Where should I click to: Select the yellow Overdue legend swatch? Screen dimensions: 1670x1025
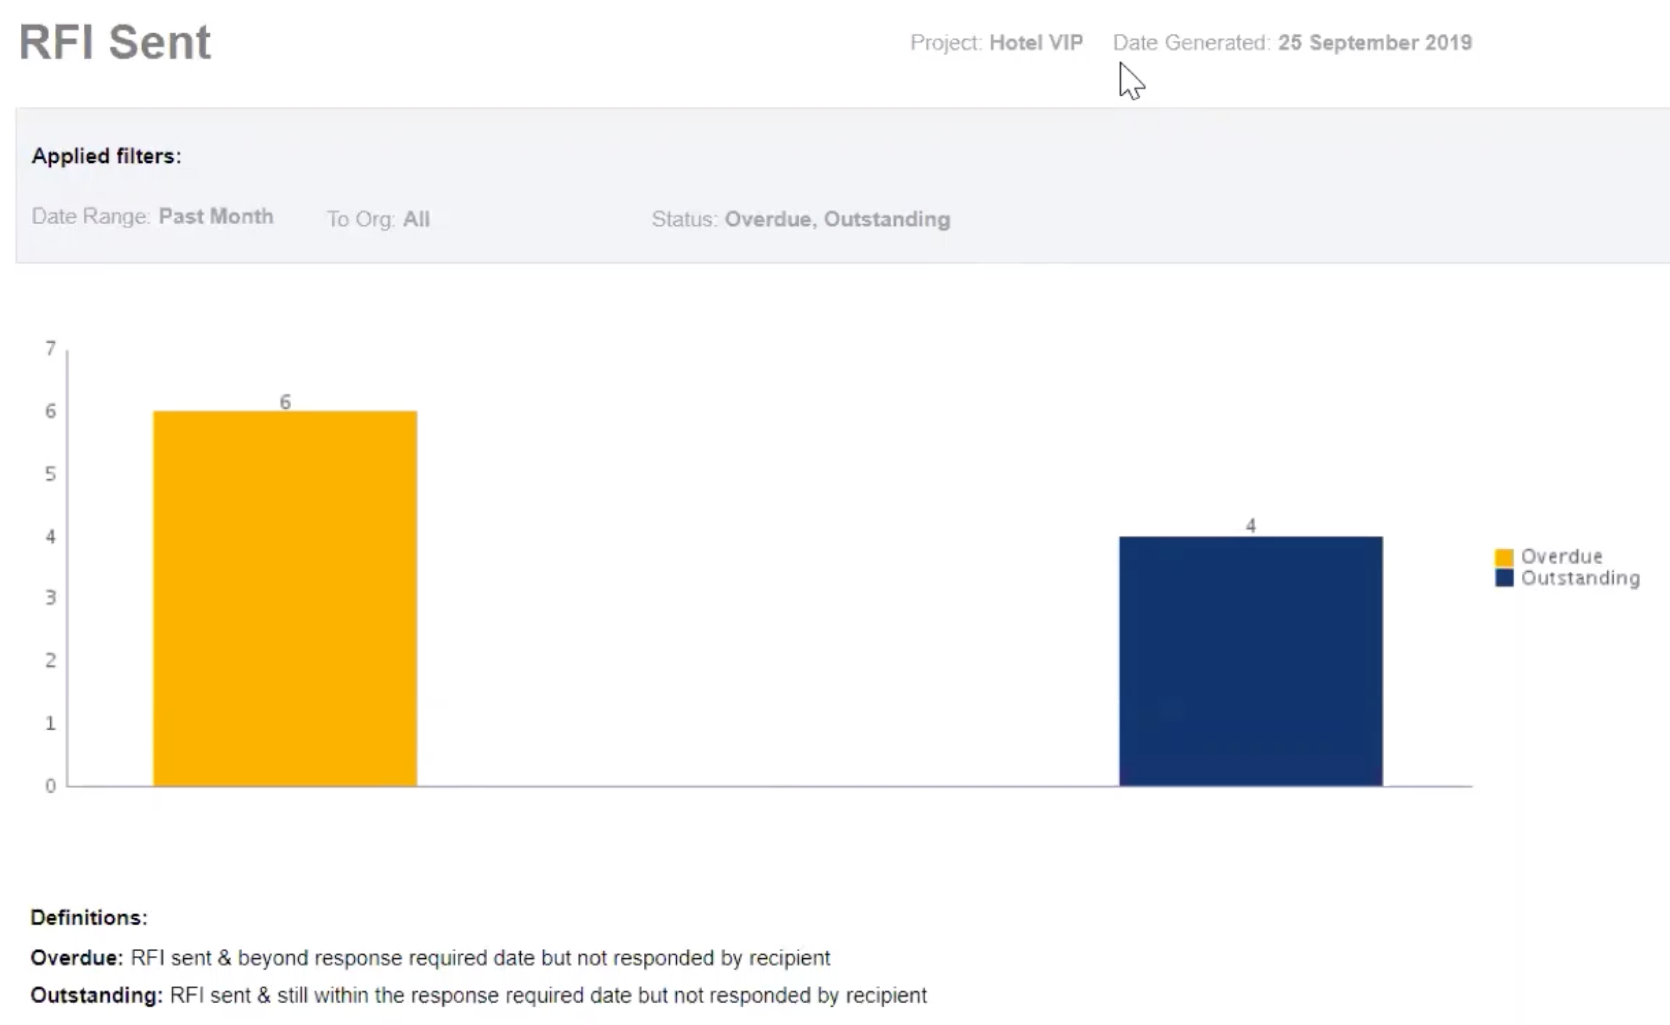coord(1504,557)
